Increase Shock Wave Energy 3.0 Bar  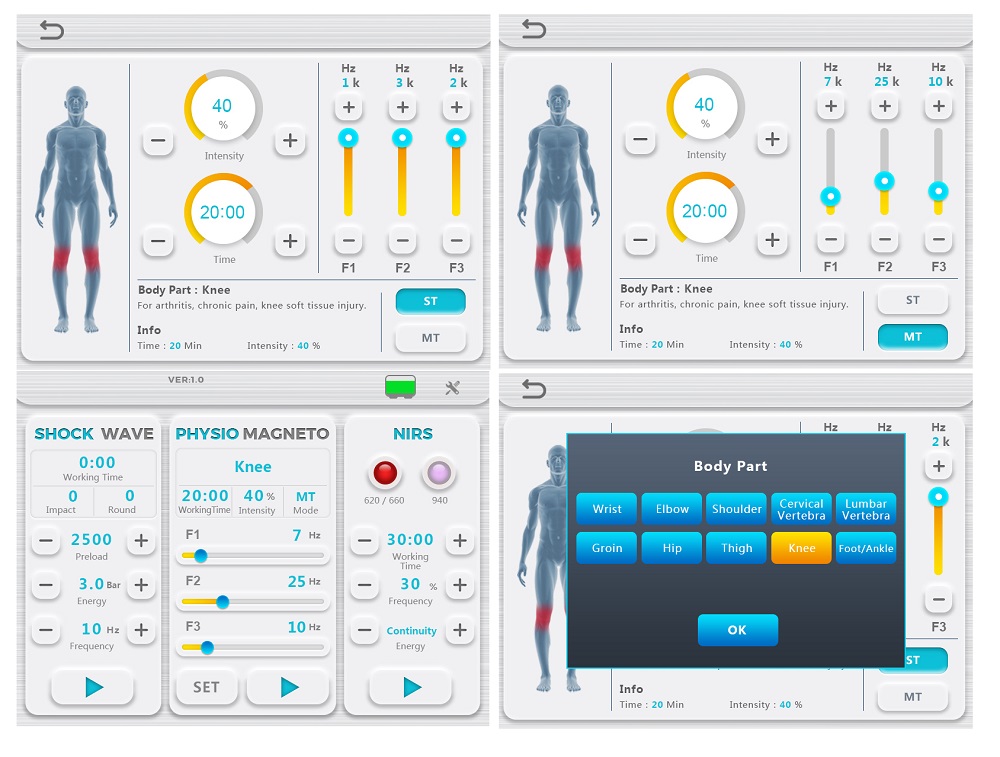click(x=141, y=585)
